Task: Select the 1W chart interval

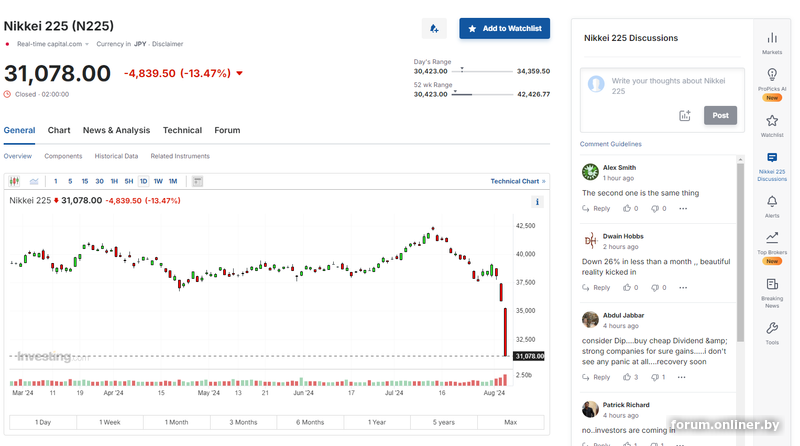Action: (x=158, y=181)
